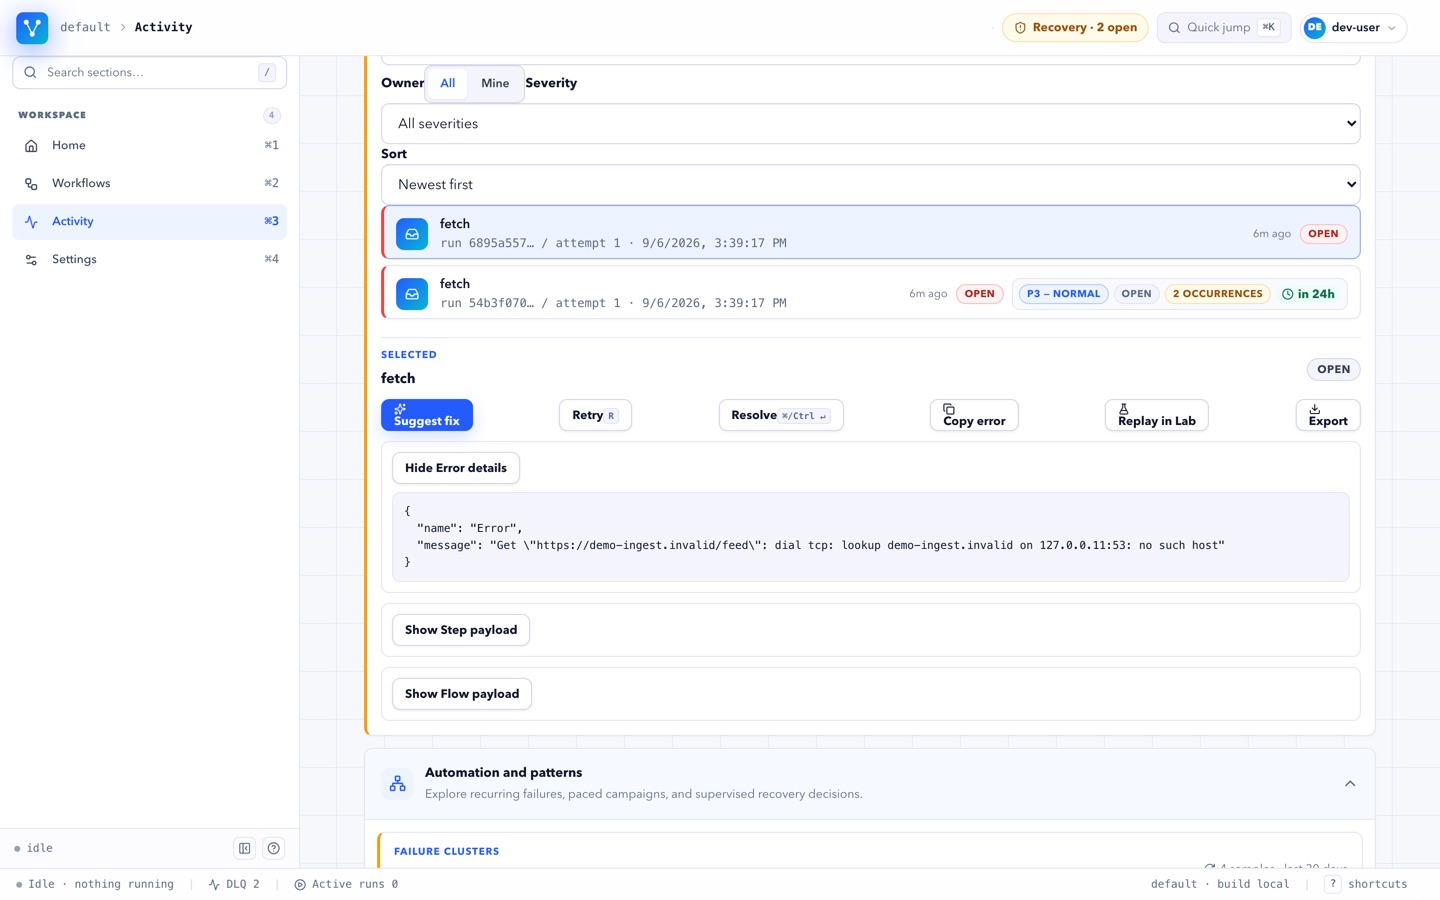The width and height of the screenshot is (1440, 900).
Task: Click the inbox icon of run 54b3f070
Action: point(412,294)
